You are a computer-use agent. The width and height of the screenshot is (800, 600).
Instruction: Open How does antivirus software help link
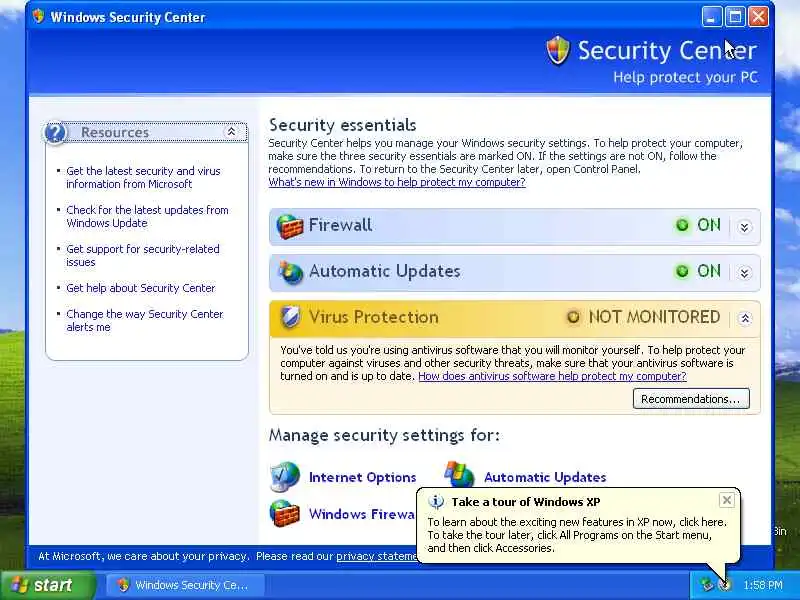(553, 376)
